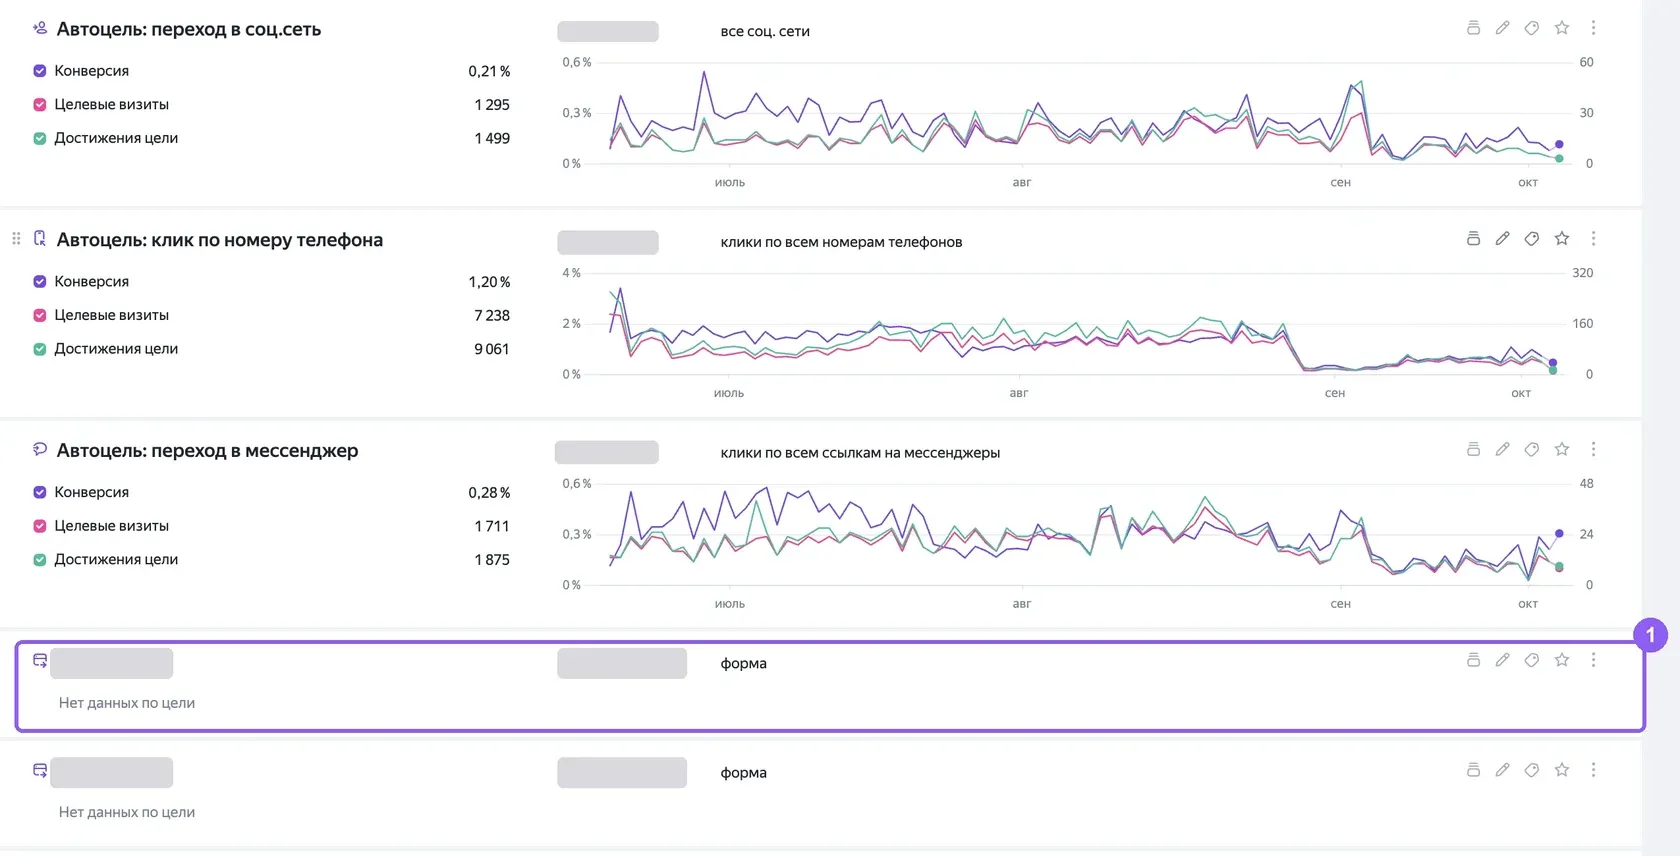
Task: Click tag icon for 'переход в мессенджер' goal
Action: coord(1531,450)
